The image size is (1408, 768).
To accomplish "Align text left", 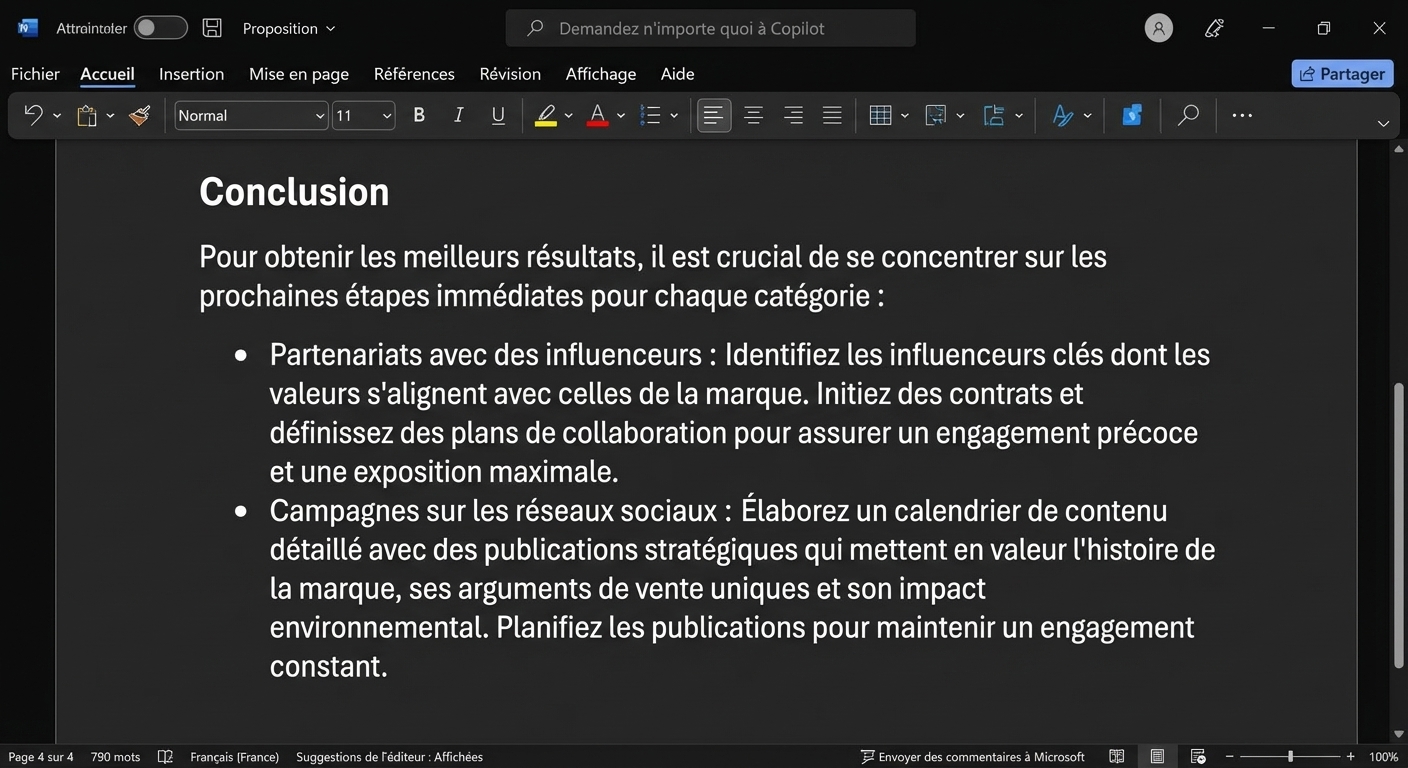I will pos(713,116).
